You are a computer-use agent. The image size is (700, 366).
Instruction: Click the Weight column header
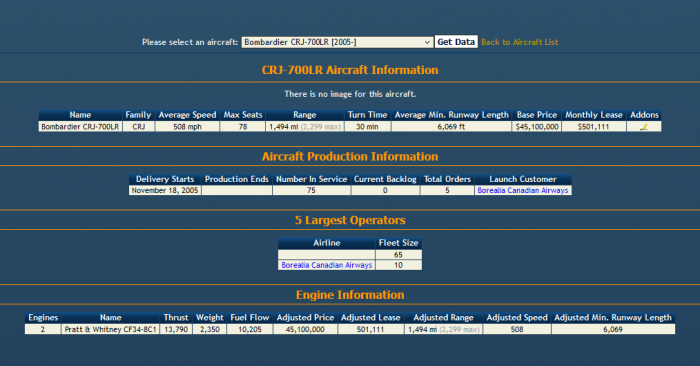[x=209, y=318]
